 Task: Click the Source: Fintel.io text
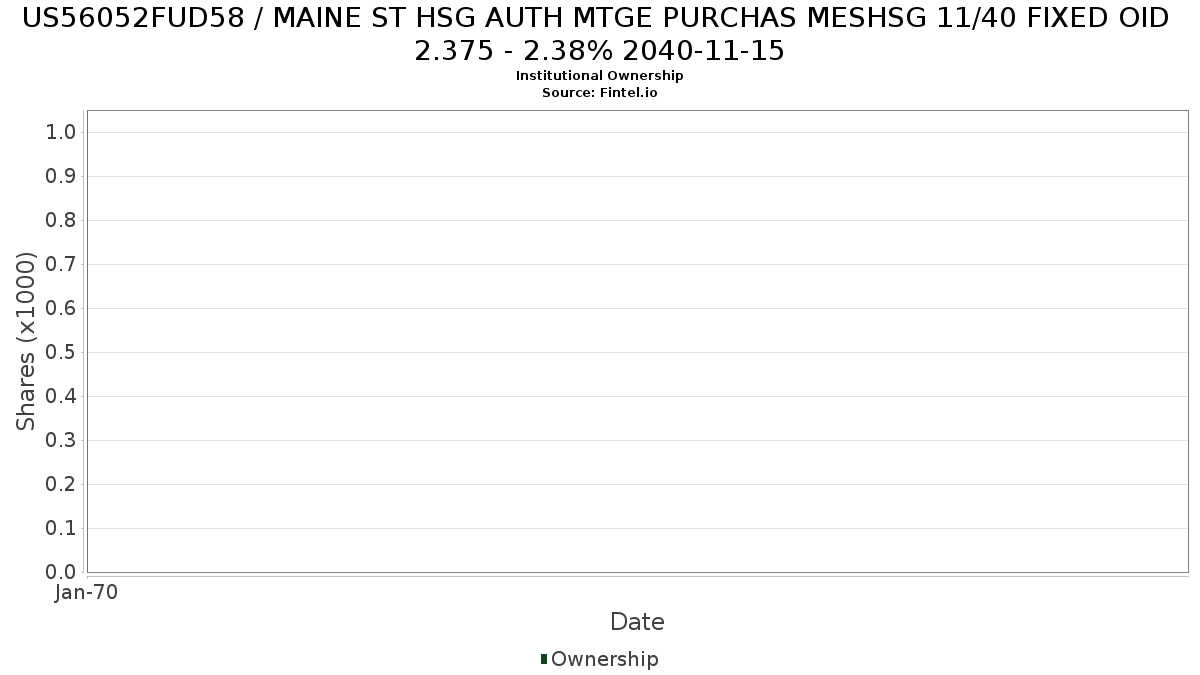[599, 92]
